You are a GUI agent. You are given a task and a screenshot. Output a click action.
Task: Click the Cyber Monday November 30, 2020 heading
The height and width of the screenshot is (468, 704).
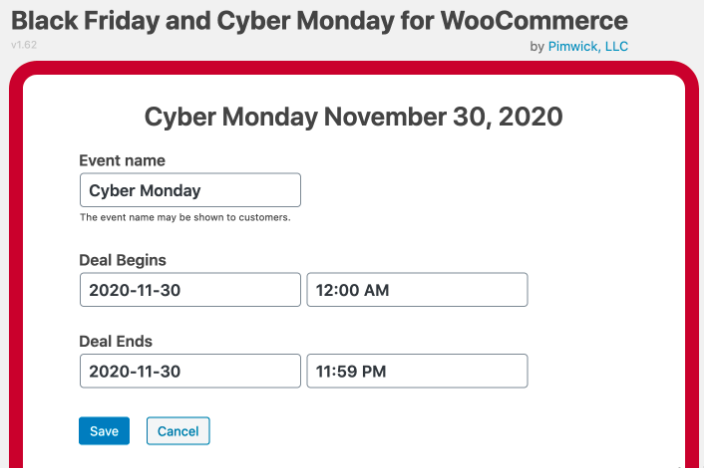coord(353,117)
